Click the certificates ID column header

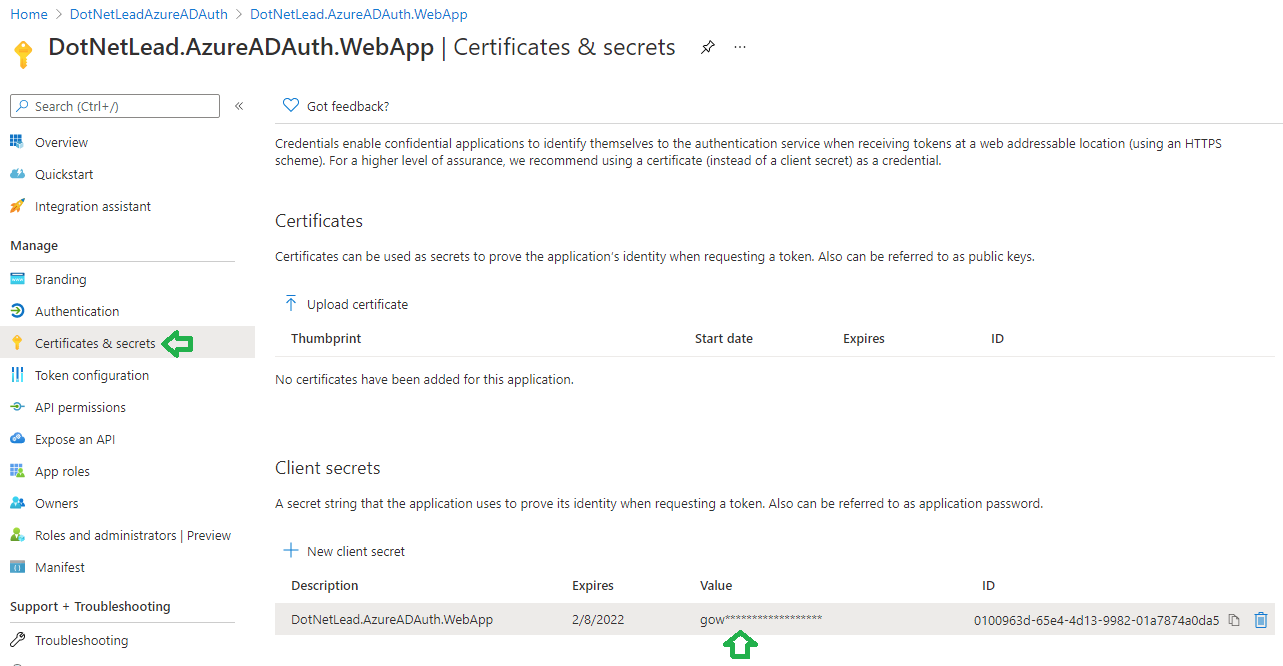(997, 339)
